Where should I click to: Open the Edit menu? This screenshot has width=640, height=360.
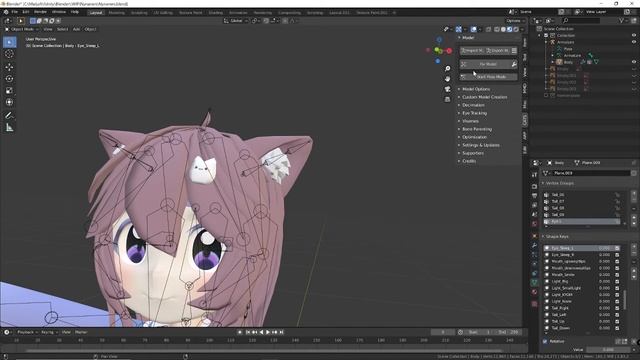click(x=26, y=12)
